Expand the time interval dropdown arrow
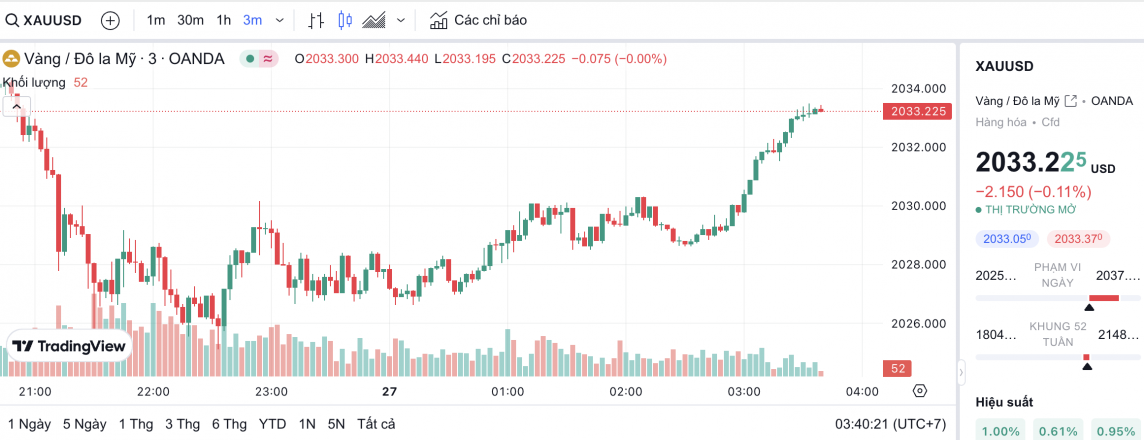 tap(279, 20)
